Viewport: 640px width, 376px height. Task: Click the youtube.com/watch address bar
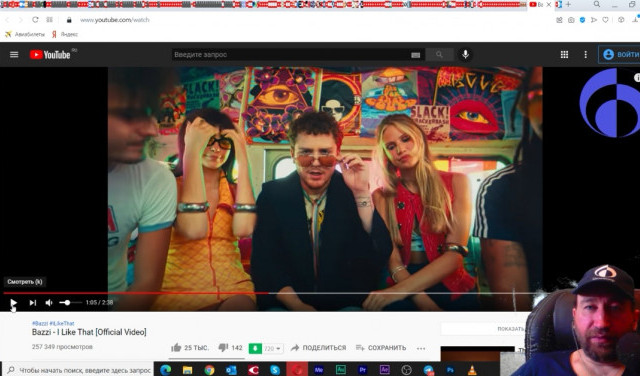pos(115,20)
